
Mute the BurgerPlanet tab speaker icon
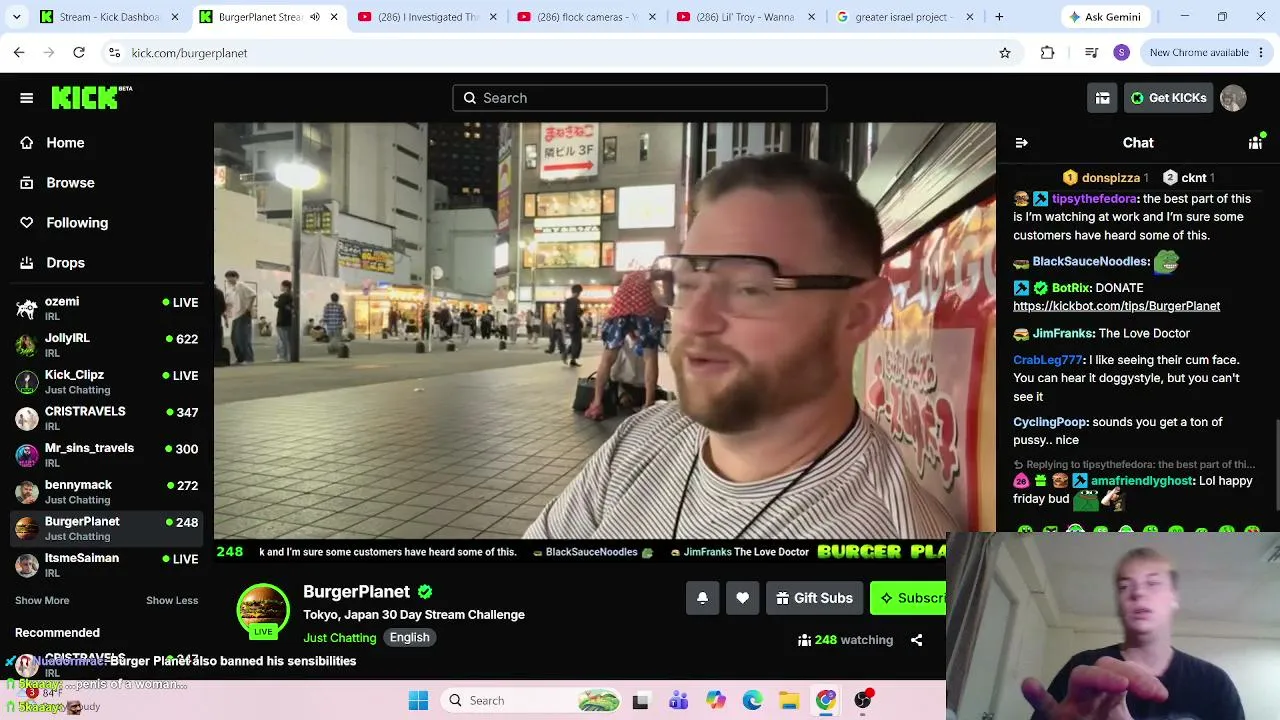[315, 17]
